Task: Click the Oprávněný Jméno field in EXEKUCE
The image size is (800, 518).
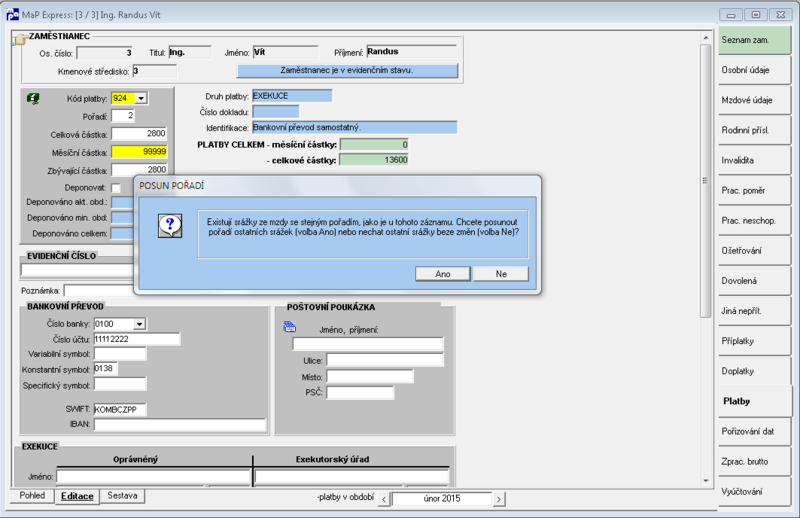Action: point(153,477)
